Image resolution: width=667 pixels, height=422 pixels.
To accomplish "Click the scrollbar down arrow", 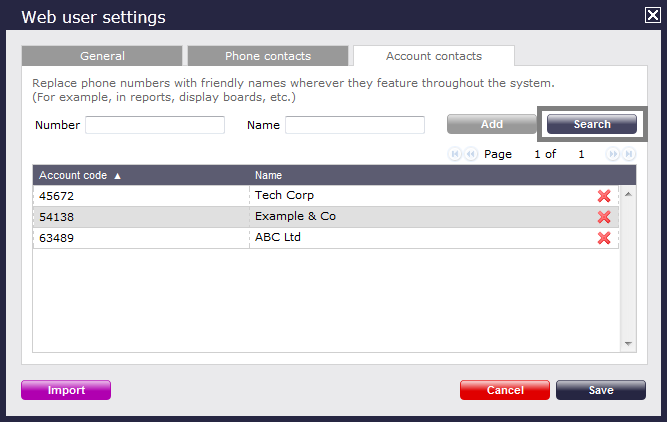I will coord(628,344).
